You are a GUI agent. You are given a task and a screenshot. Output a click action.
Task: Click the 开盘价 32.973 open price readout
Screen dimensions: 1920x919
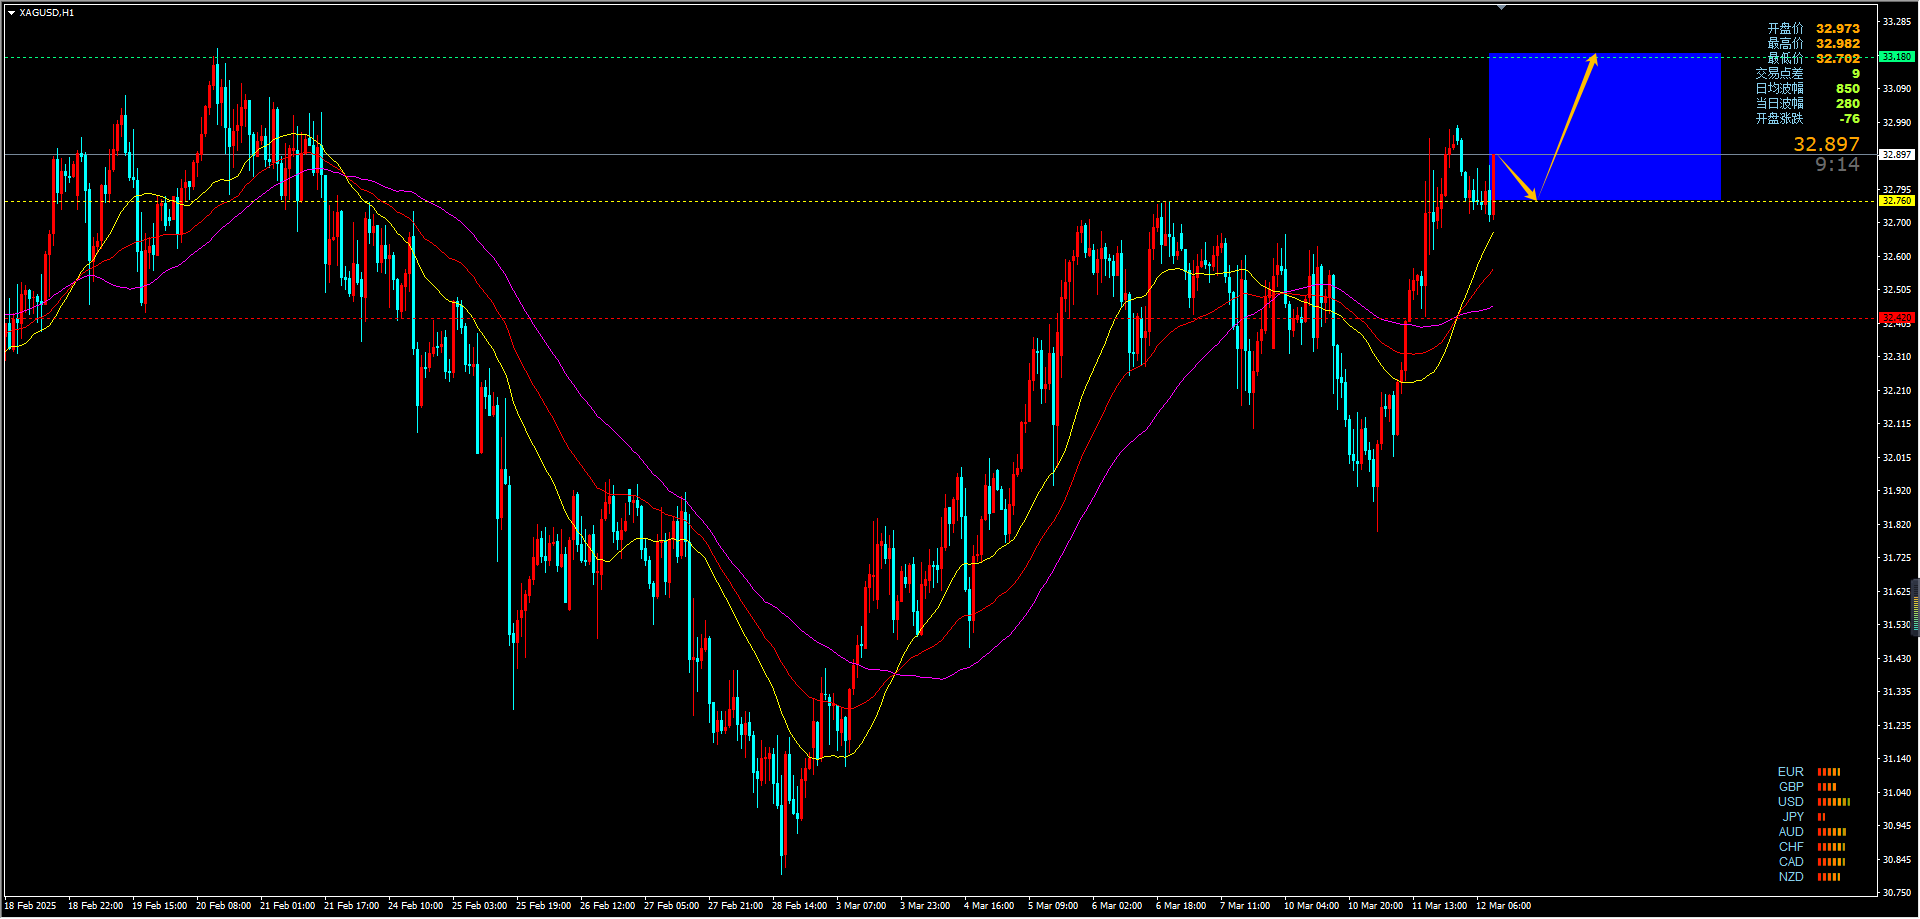1813,29
